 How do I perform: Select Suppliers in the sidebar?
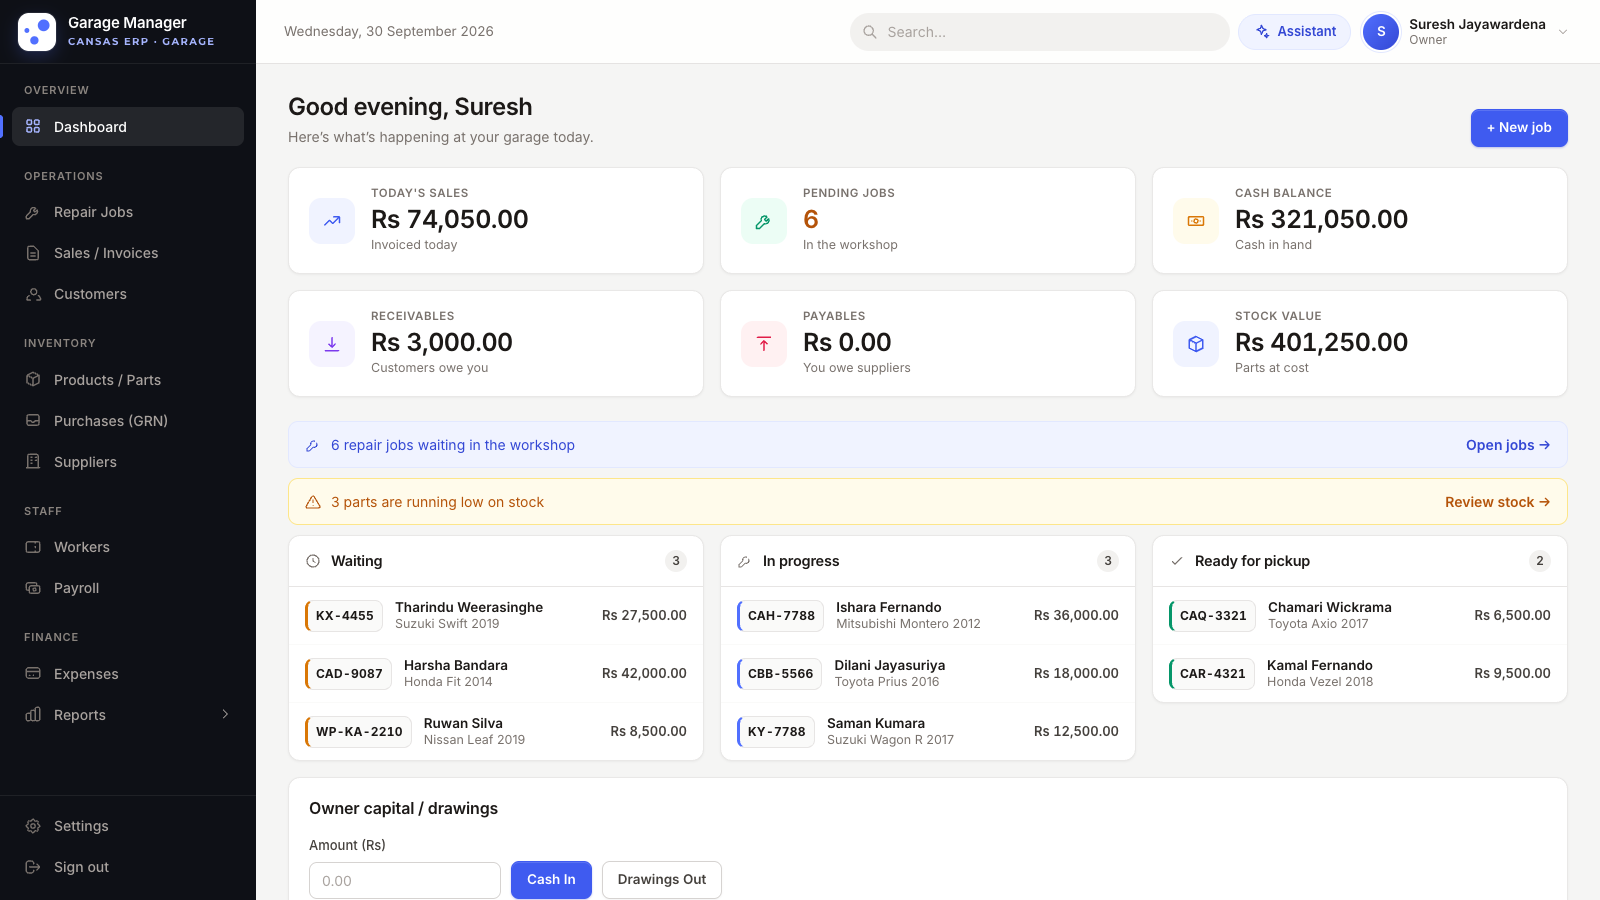(x=128, y=462)
